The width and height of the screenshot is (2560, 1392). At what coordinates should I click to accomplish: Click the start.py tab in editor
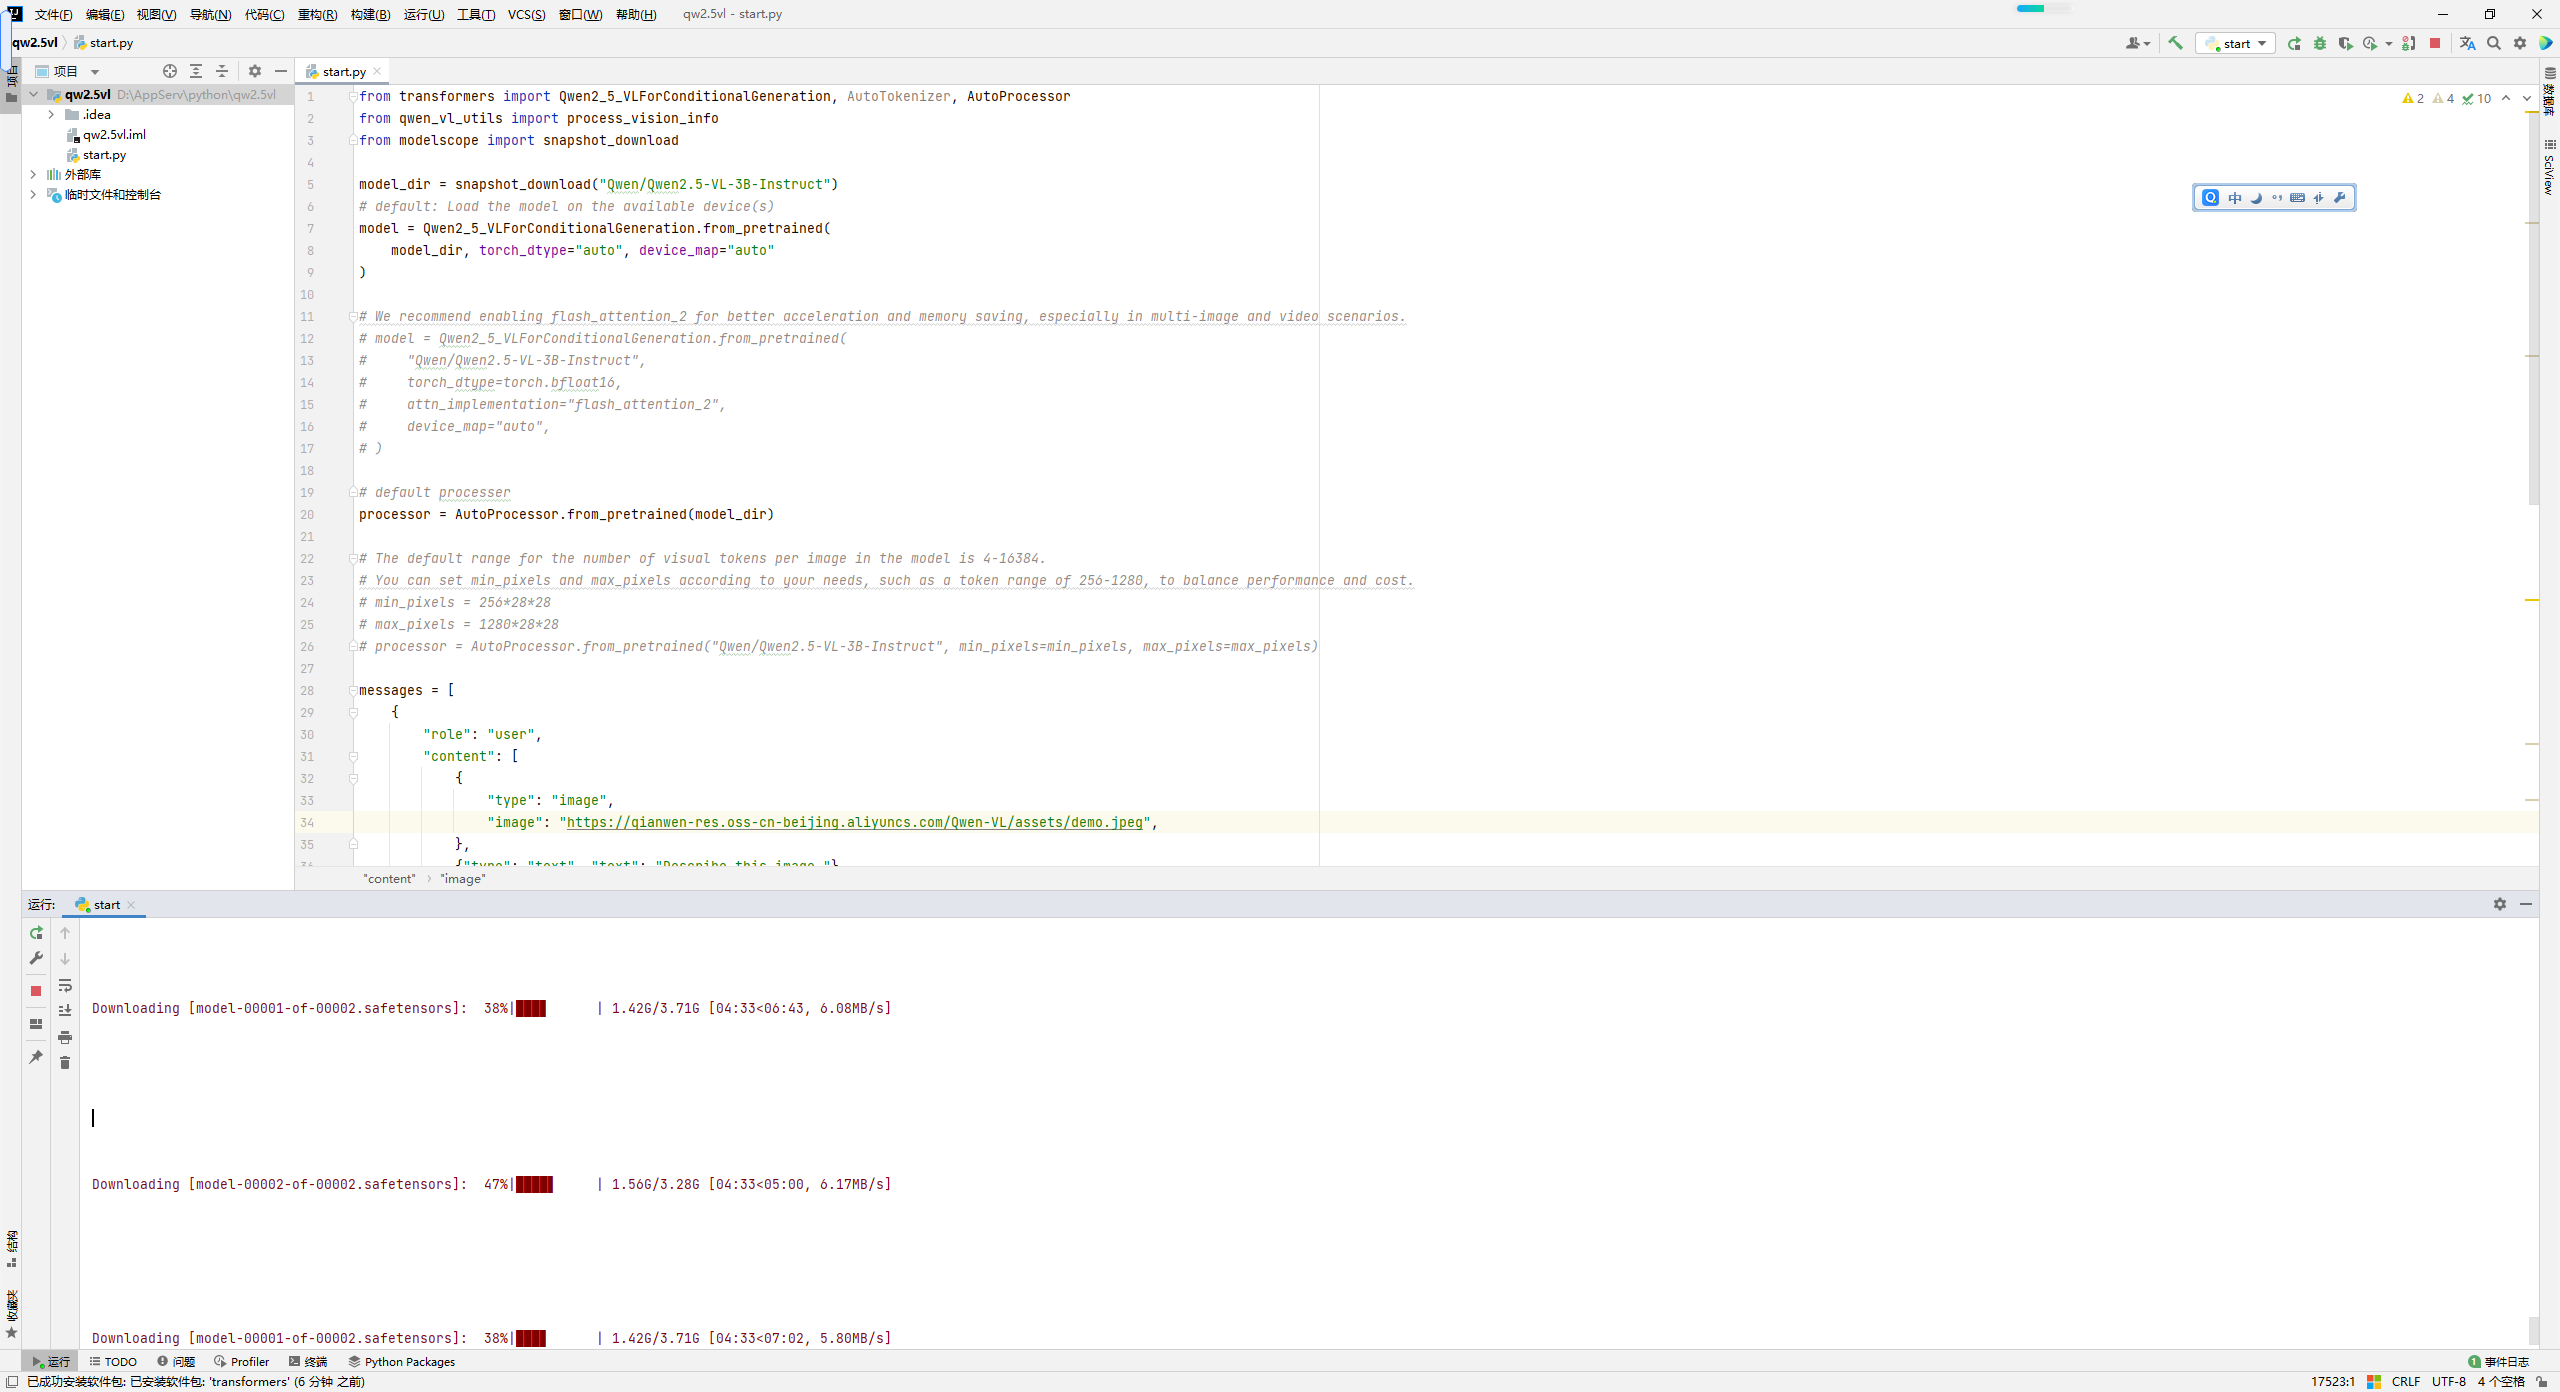(343, 70)
